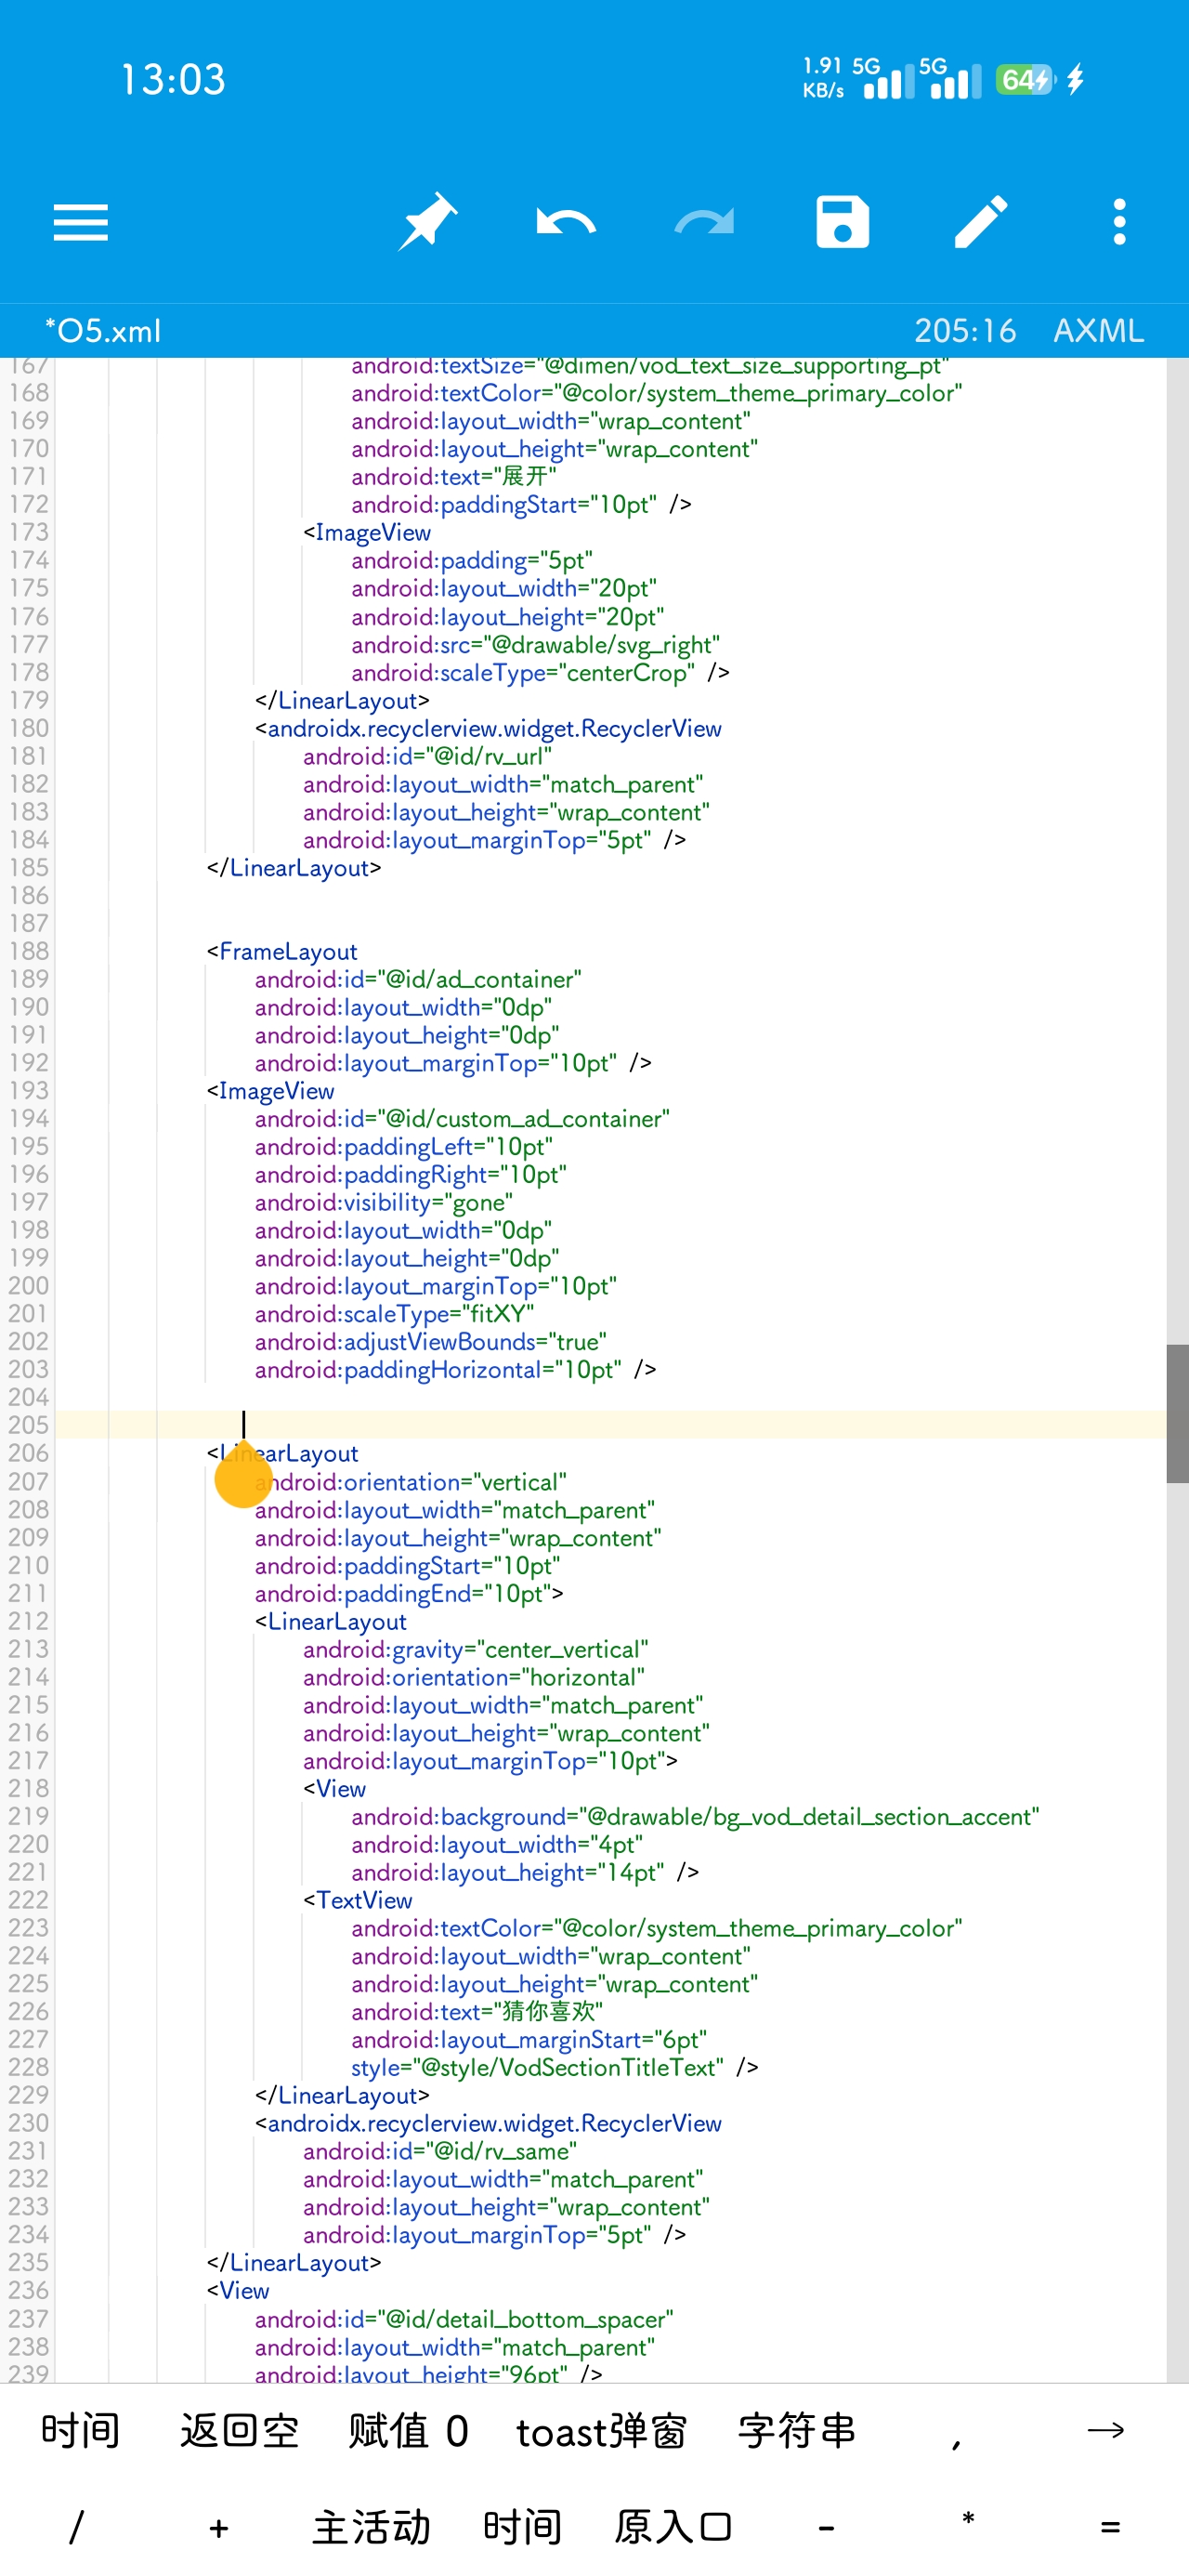This screenshot has width=1189, height=2576.
Task: Click android:gravity="center_vertical" line
Action: (x=475, y=1649)
